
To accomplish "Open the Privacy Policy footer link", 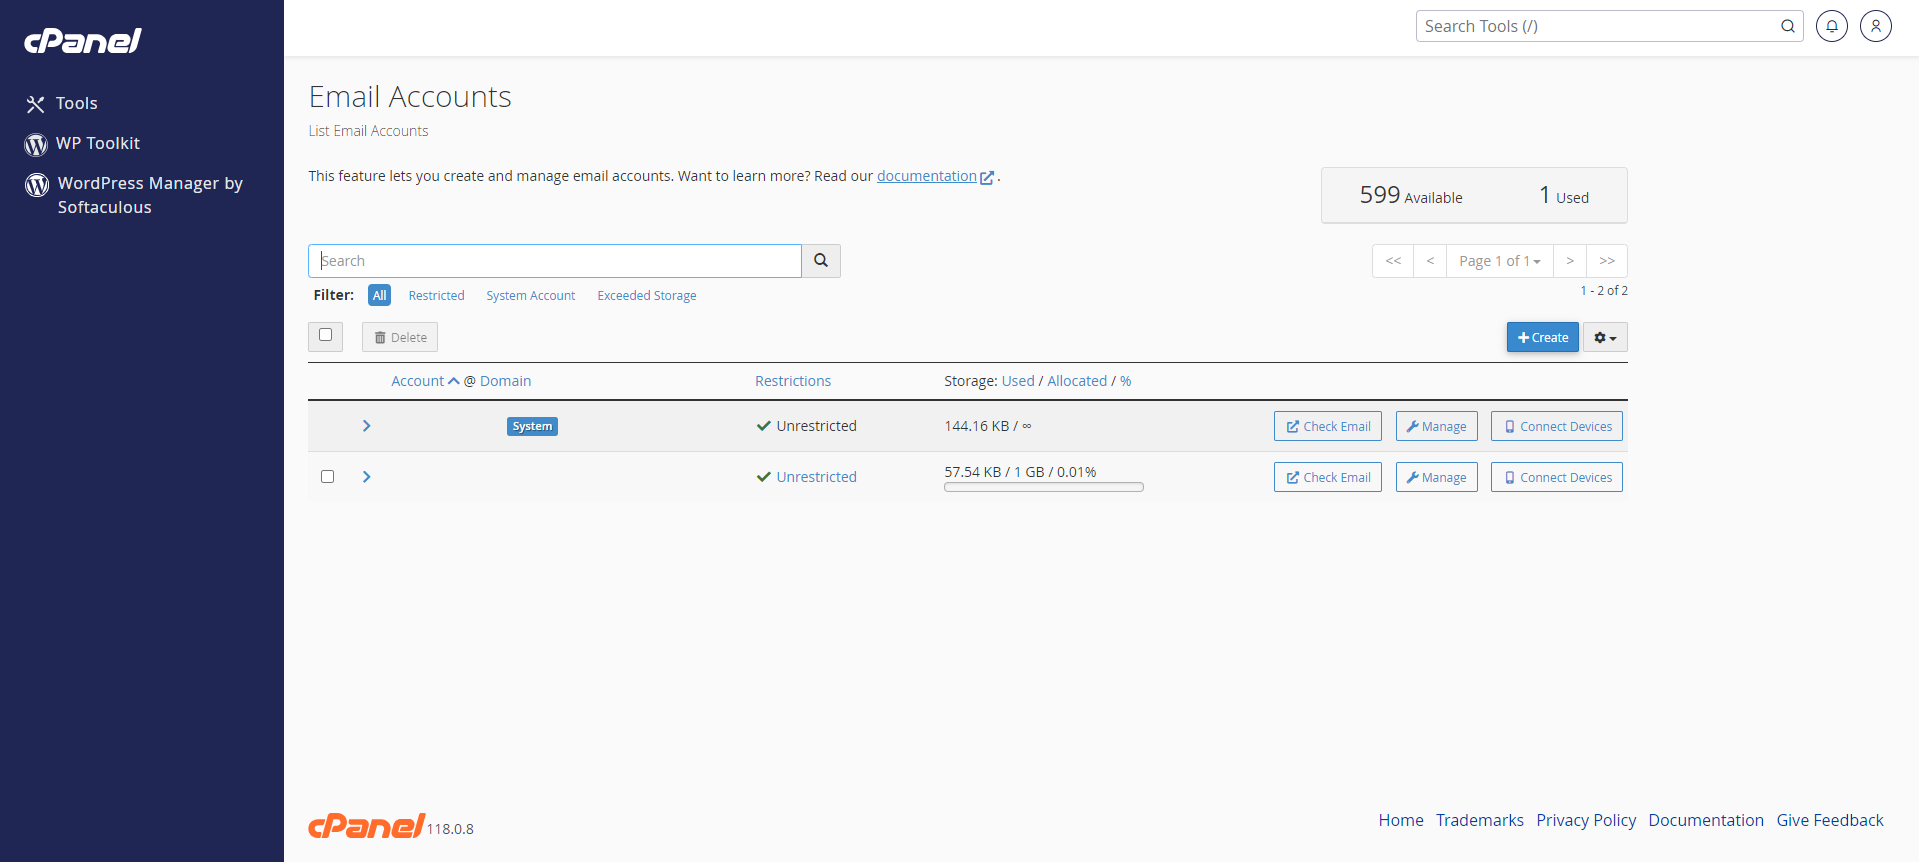I will click(1586, 820).
